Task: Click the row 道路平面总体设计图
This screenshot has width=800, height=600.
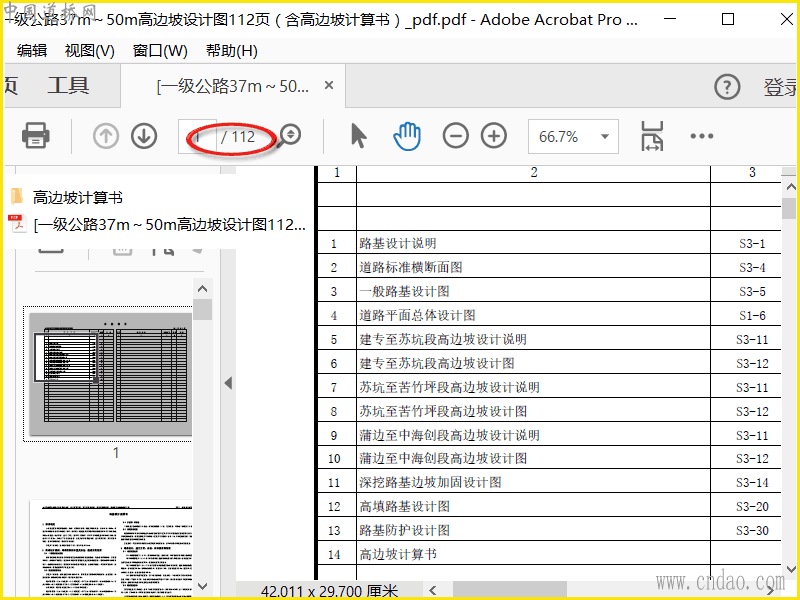Action: click(x=549, y=315)
